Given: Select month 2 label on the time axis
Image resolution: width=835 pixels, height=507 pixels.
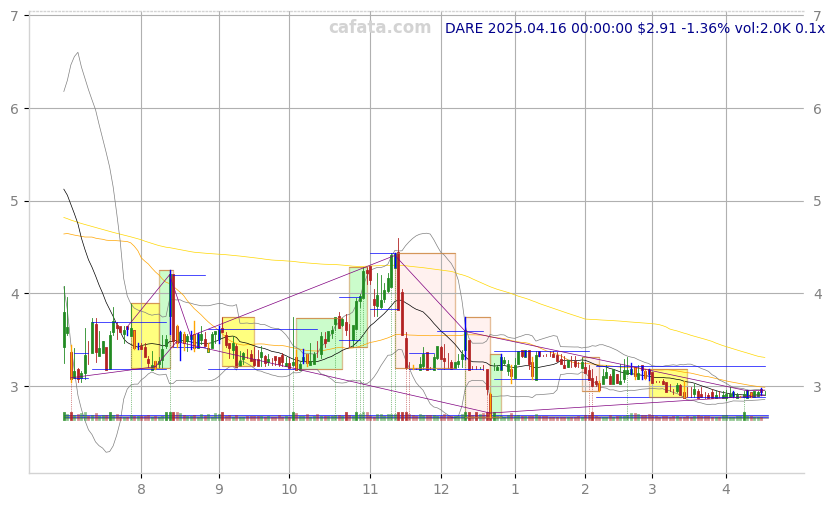Looking at the screenshot, I should tap(585, 489).
